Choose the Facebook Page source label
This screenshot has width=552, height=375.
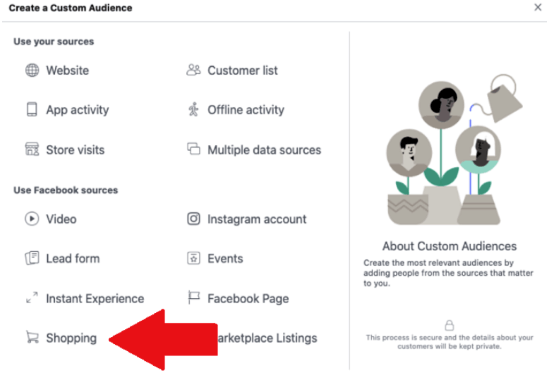(x=248, y=299)
